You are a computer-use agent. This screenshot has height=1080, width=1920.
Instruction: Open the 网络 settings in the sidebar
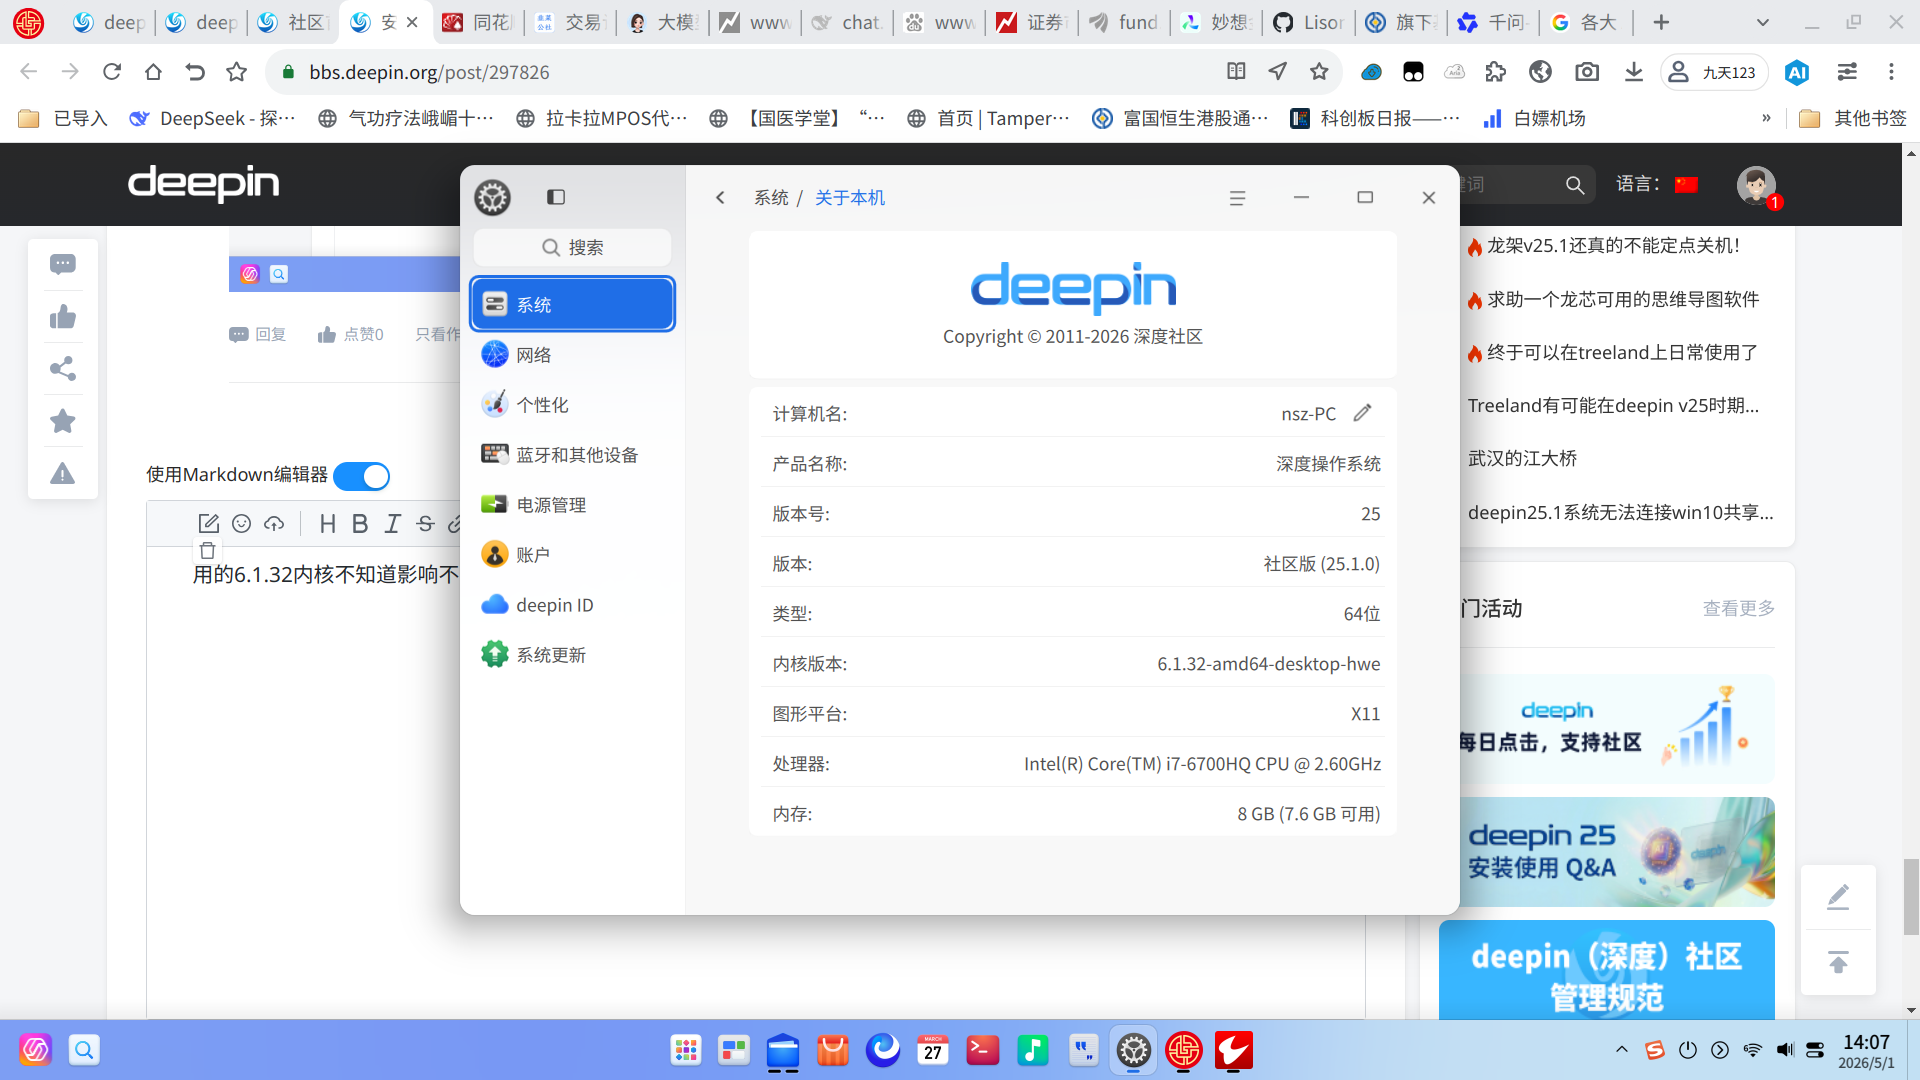tap(572, 355)
